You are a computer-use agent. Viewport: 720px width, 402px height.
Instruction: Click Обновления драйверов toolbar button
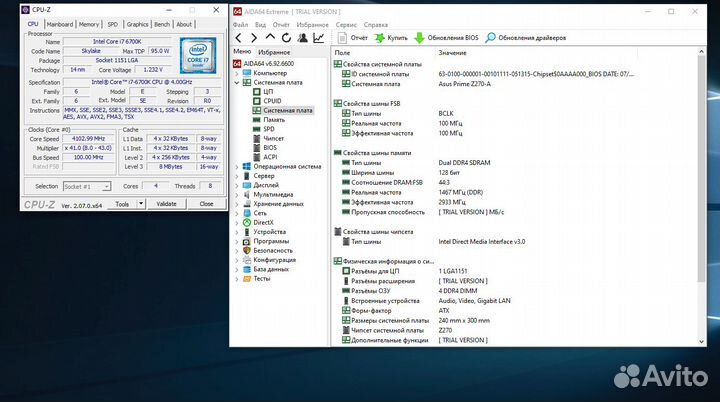526,38
